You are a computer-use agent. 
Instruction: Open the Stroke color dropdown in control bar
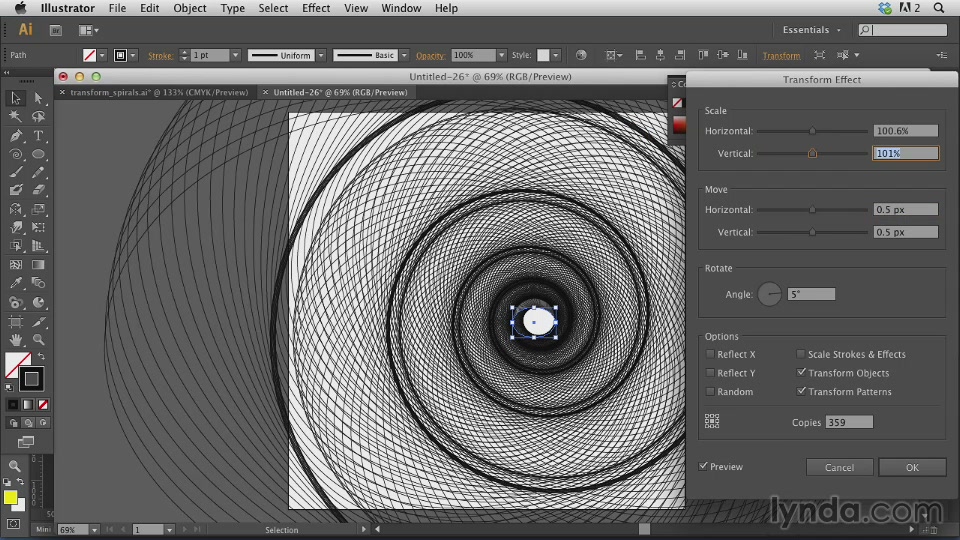pos(133,55)
